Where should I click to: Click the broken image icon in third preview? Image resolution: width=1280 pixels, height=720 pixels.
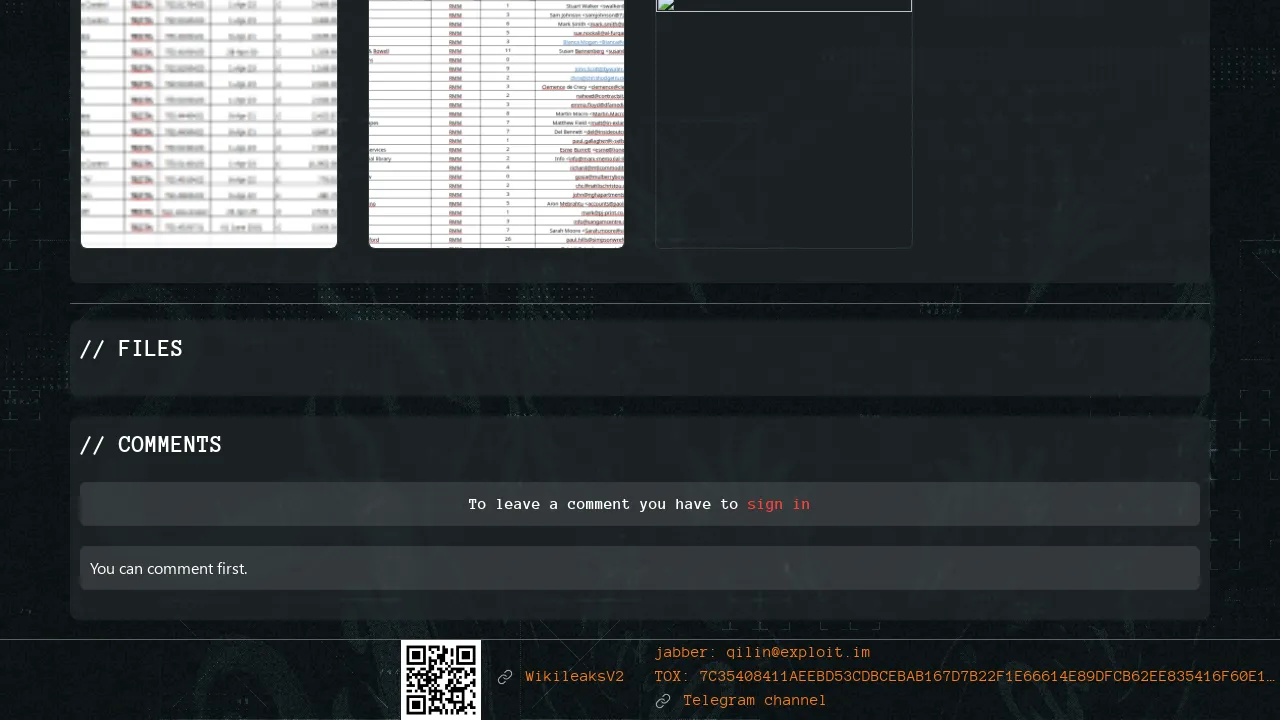click(x=666, y=5)
